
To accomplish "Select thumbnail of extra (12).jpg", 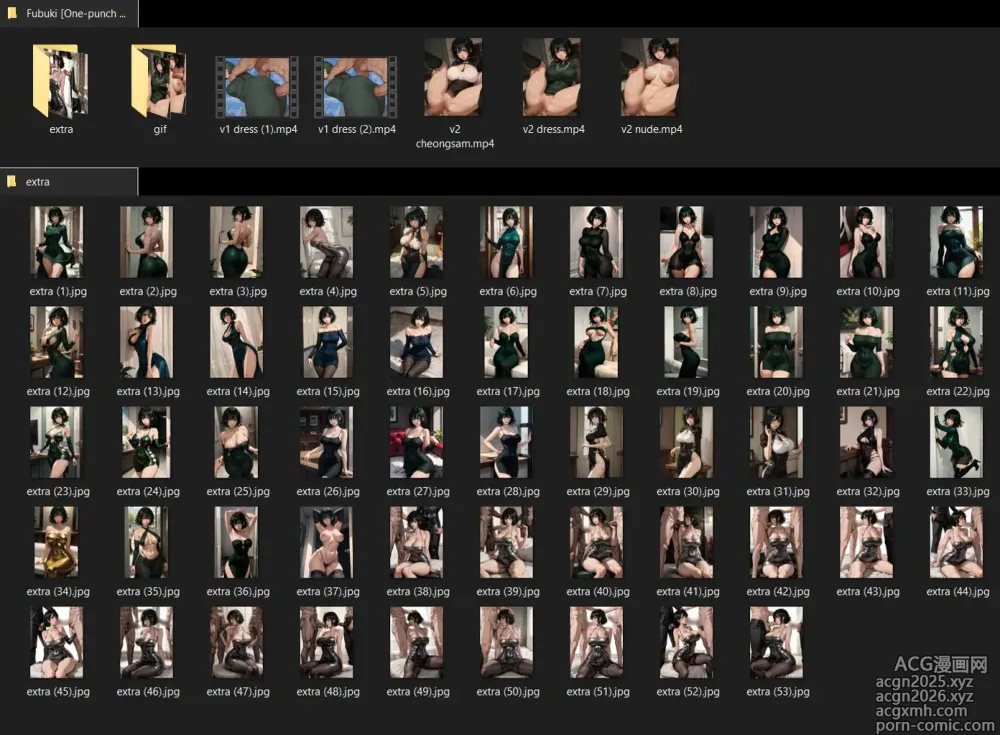I will [x=57, y=342].
